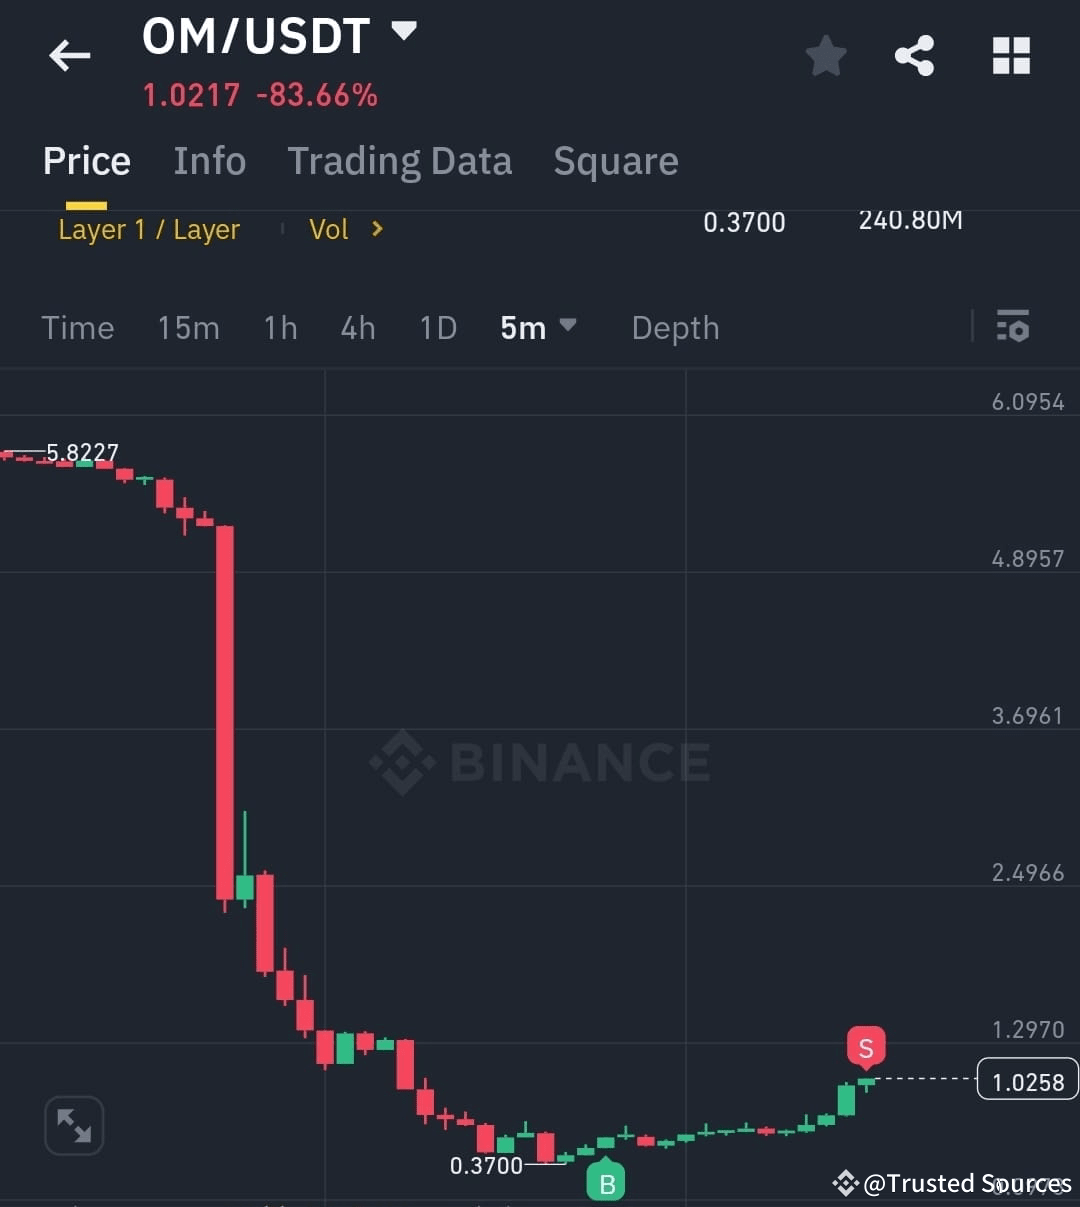The width and height of the screenshot is (1080, 1207).
Task: Select the 1h timeframe
Action: (280, 327)
